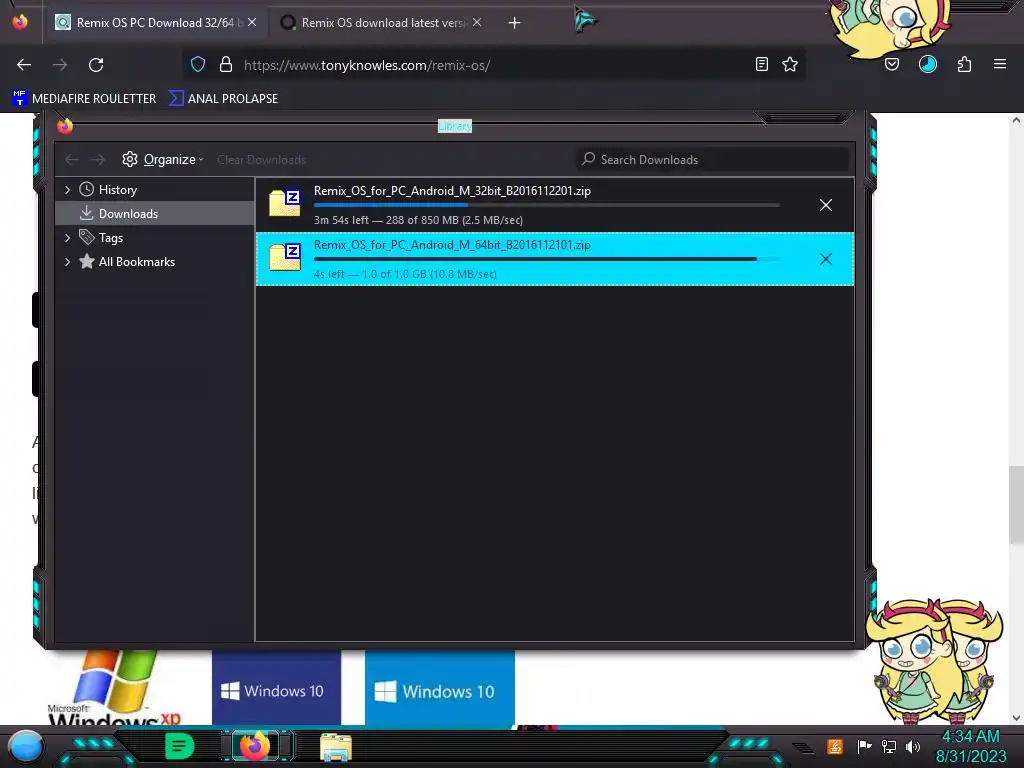Screen dimensions: 1024x768
Task: Open the green notes app in taskbar
Action: click(180, 746)
